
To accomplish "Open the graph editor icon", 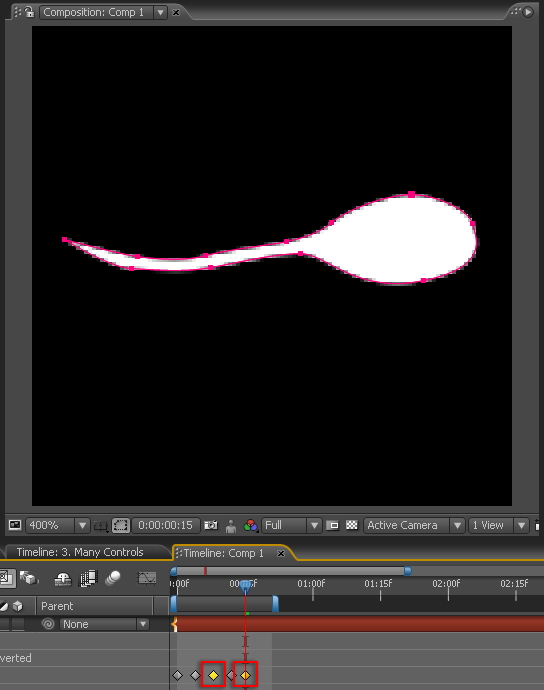I will 147,578.
